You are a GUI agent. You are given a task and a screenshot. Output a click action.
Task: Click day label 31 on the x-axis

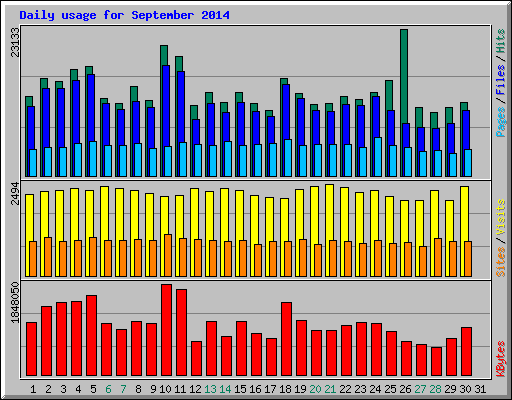(x=480, y=389)
